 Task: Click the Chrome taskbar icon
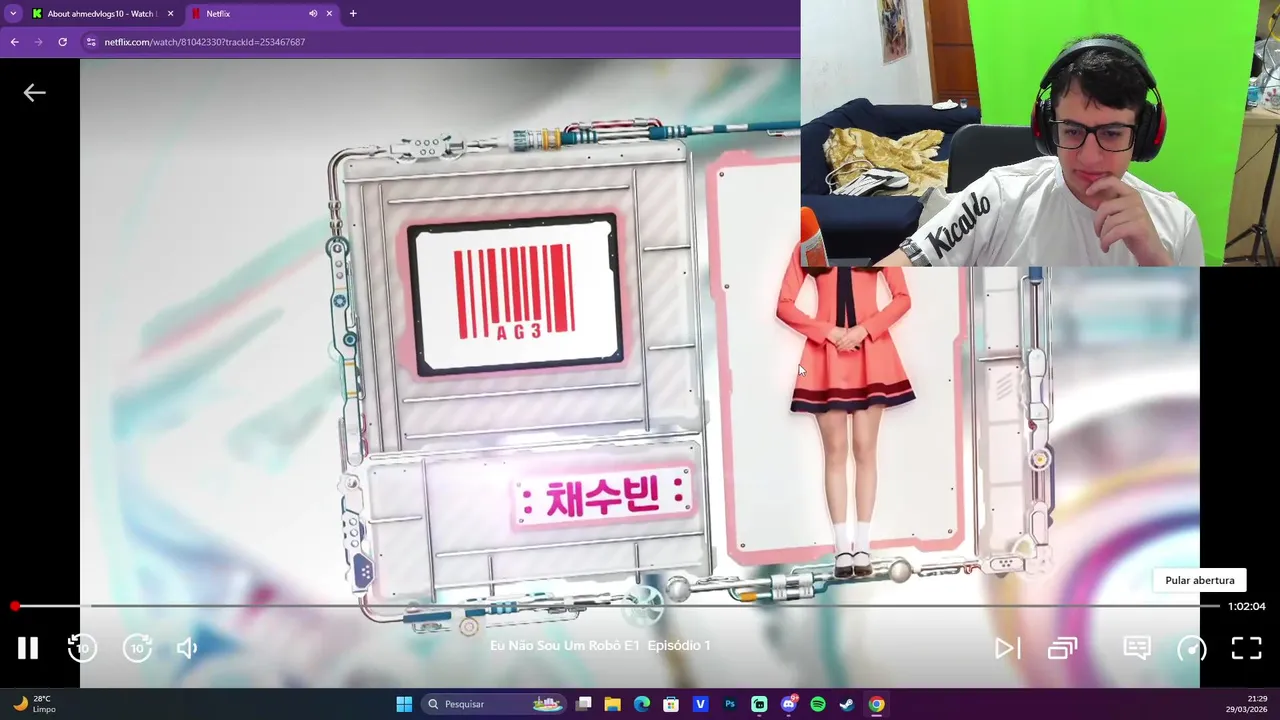[876, 704]
